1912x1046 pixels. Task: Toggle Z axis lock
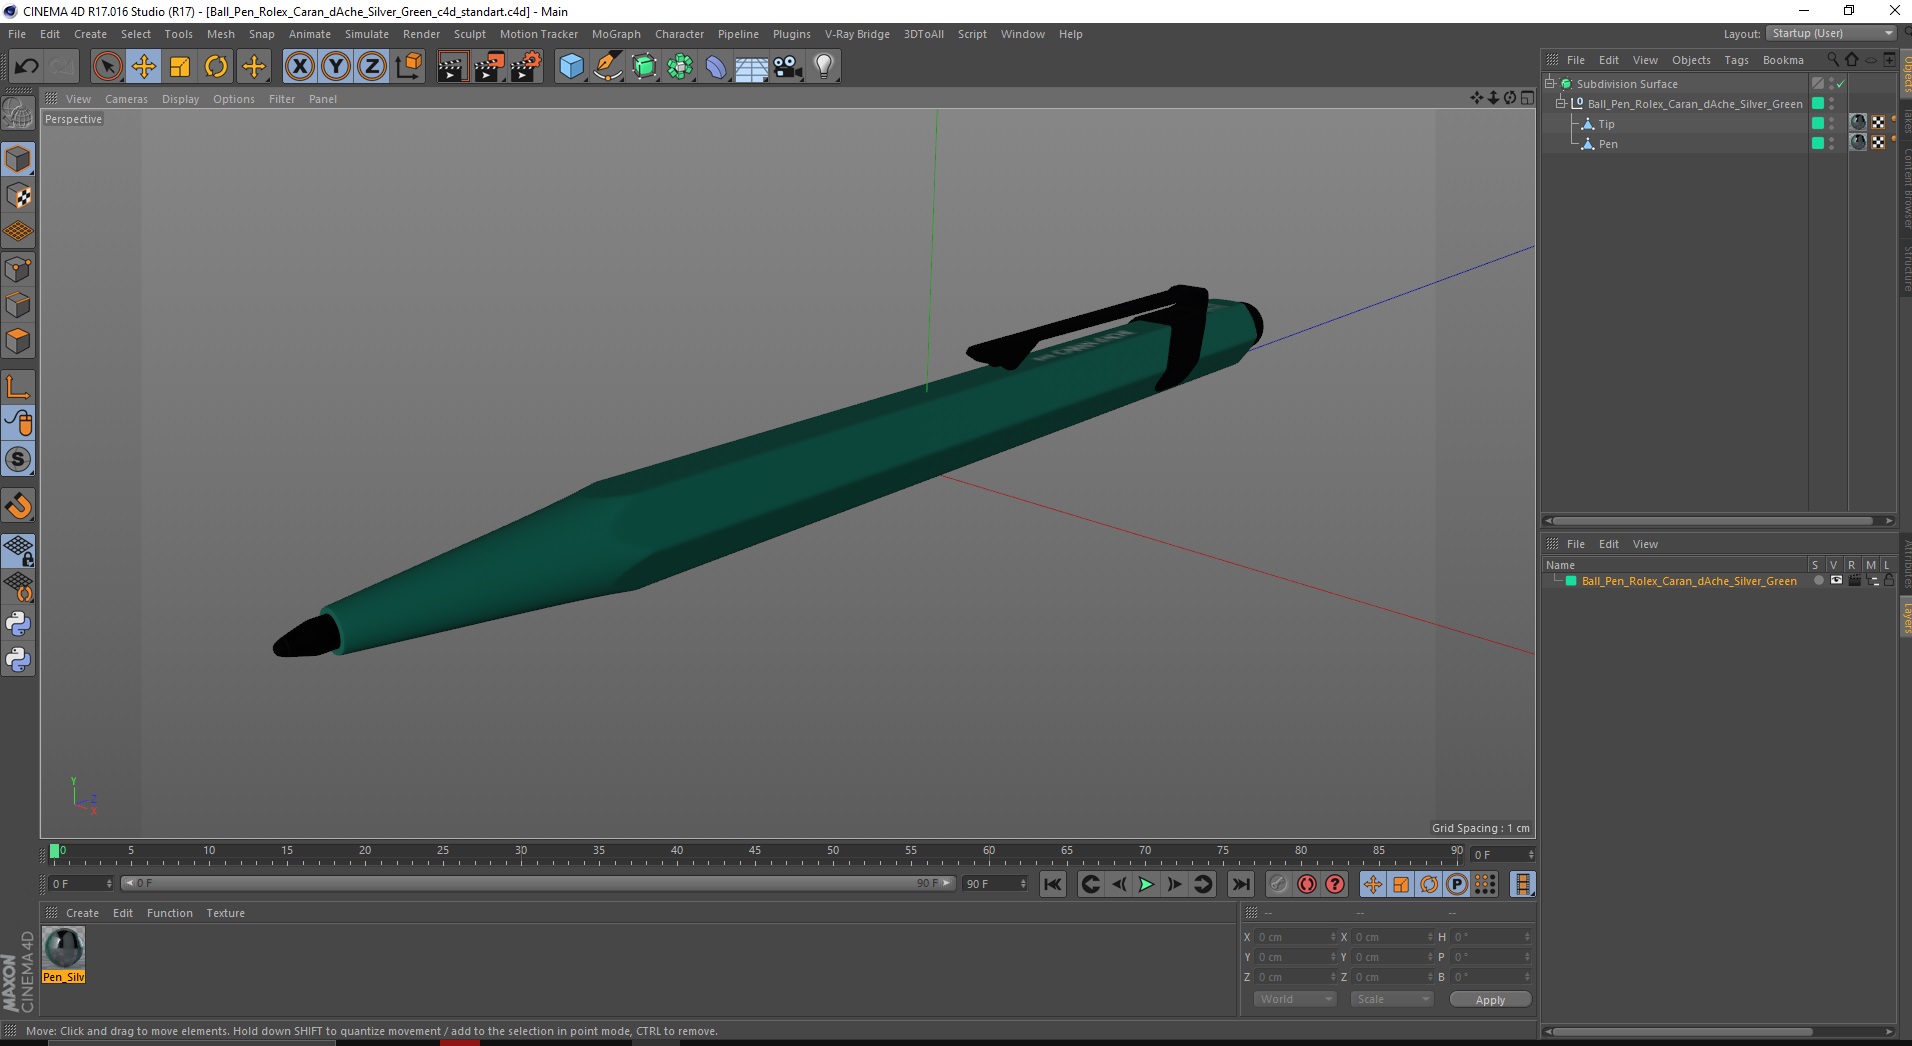click(372, 67)
